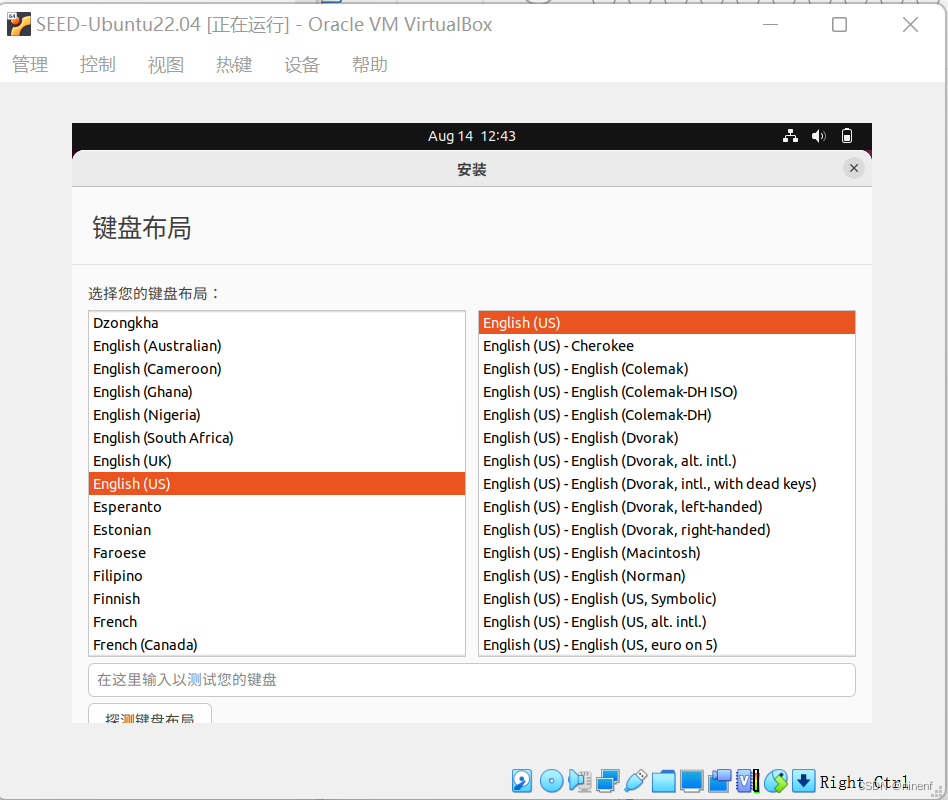948x800 pixels.
Task: Click the keyboard capture arrow icon
Action: (804, 781)
